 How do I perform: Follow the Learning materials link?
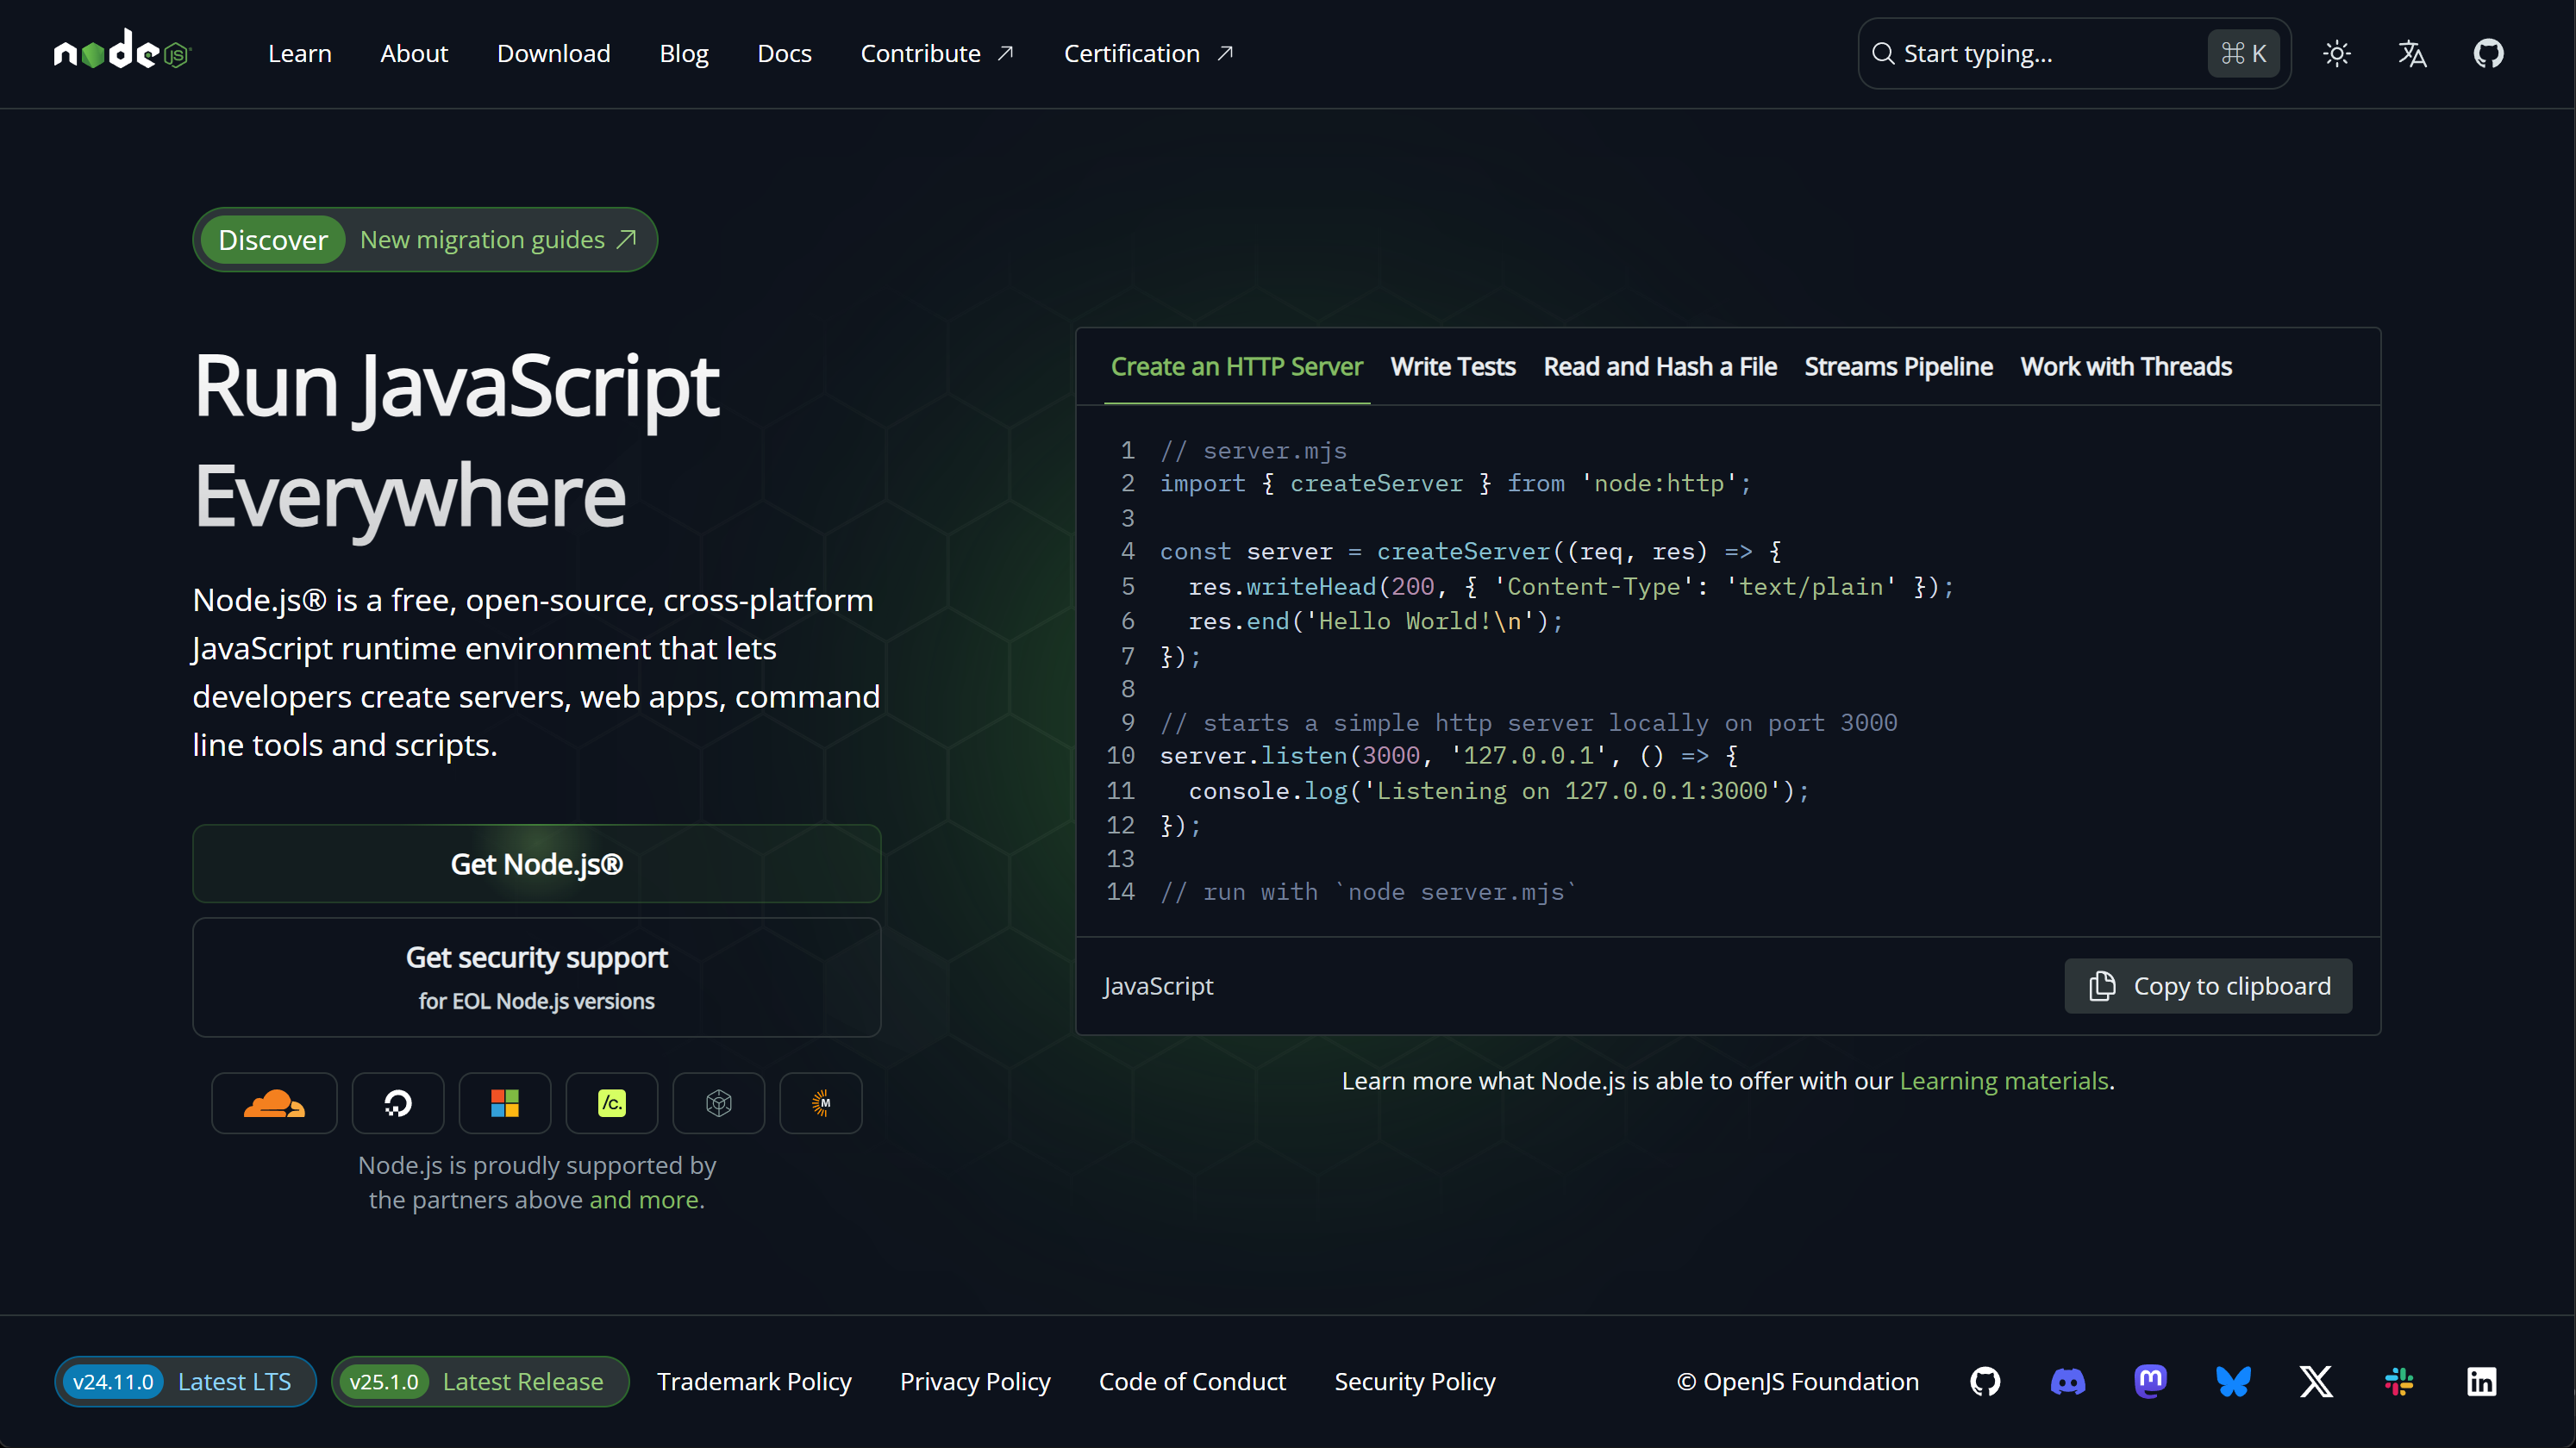tap(2003, 1080)
